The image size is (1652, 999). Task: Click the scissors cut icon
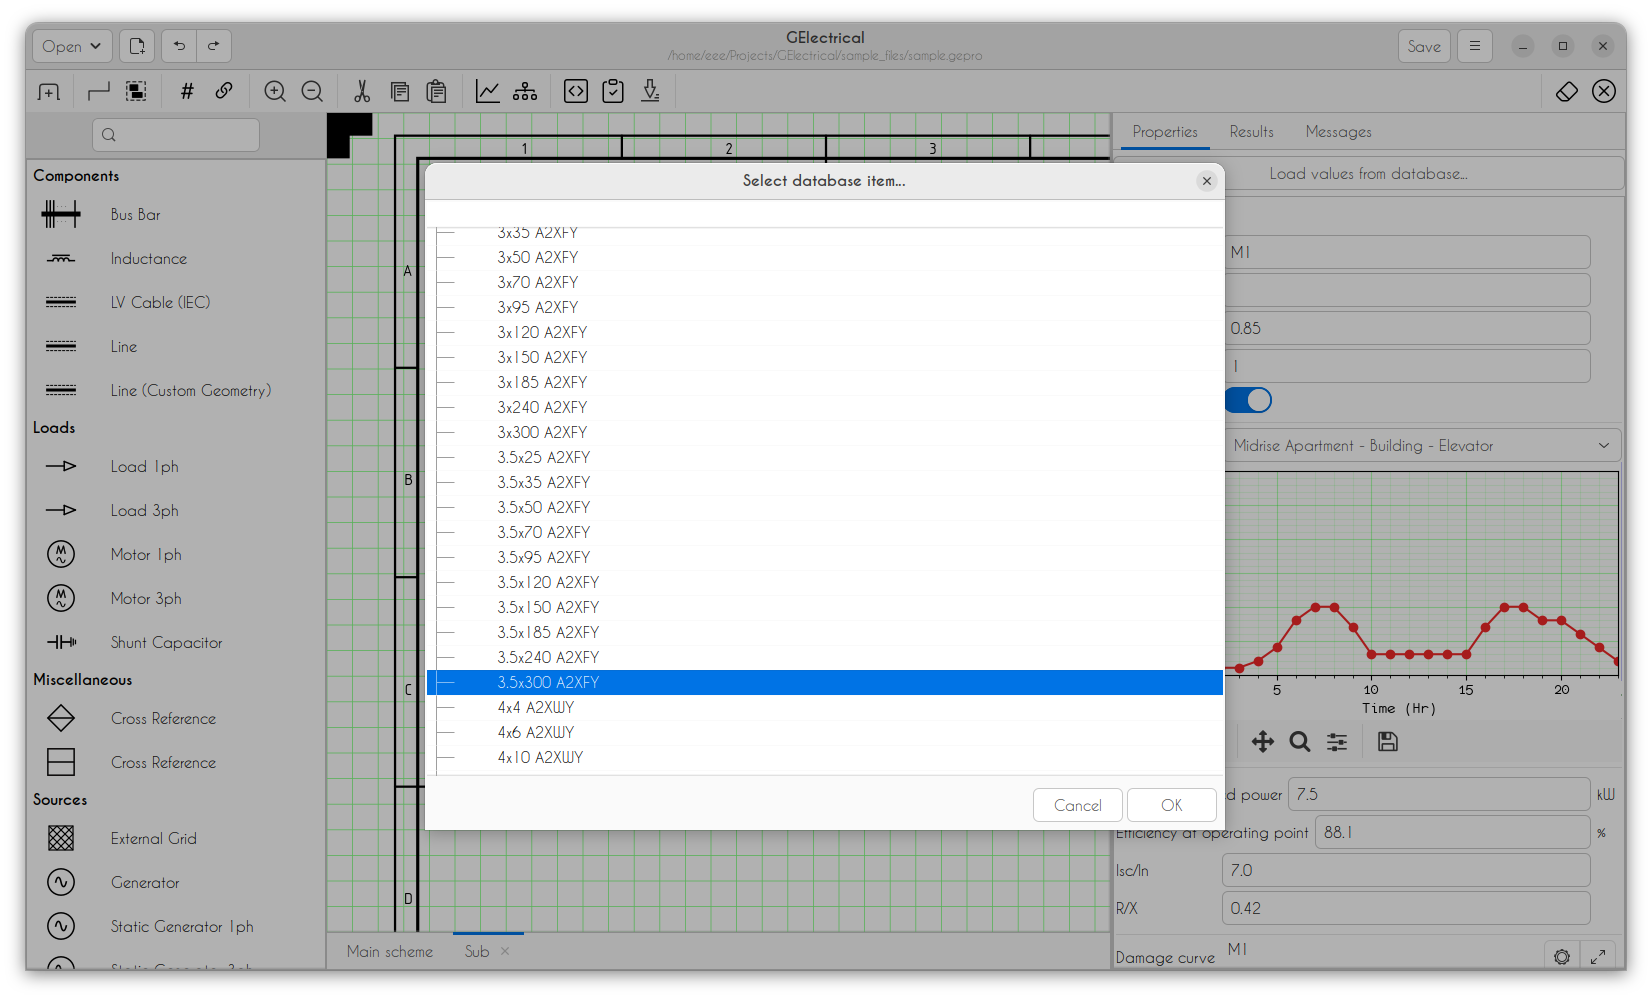pos(362,92)
